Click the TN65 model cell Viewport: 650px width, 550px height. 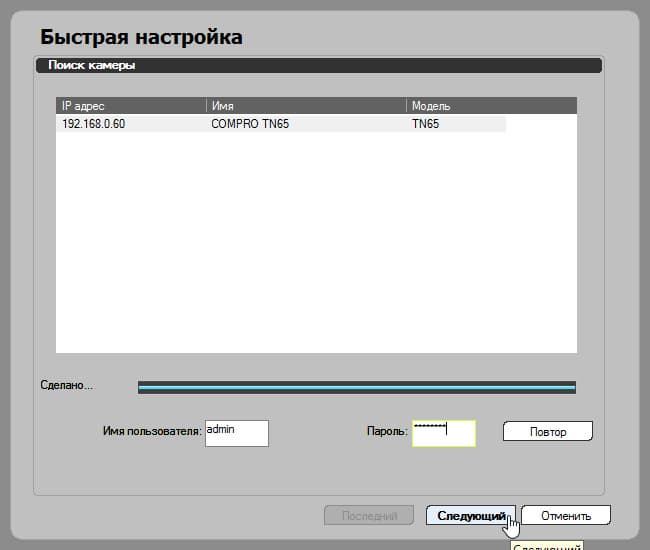[x=425, y=124]
